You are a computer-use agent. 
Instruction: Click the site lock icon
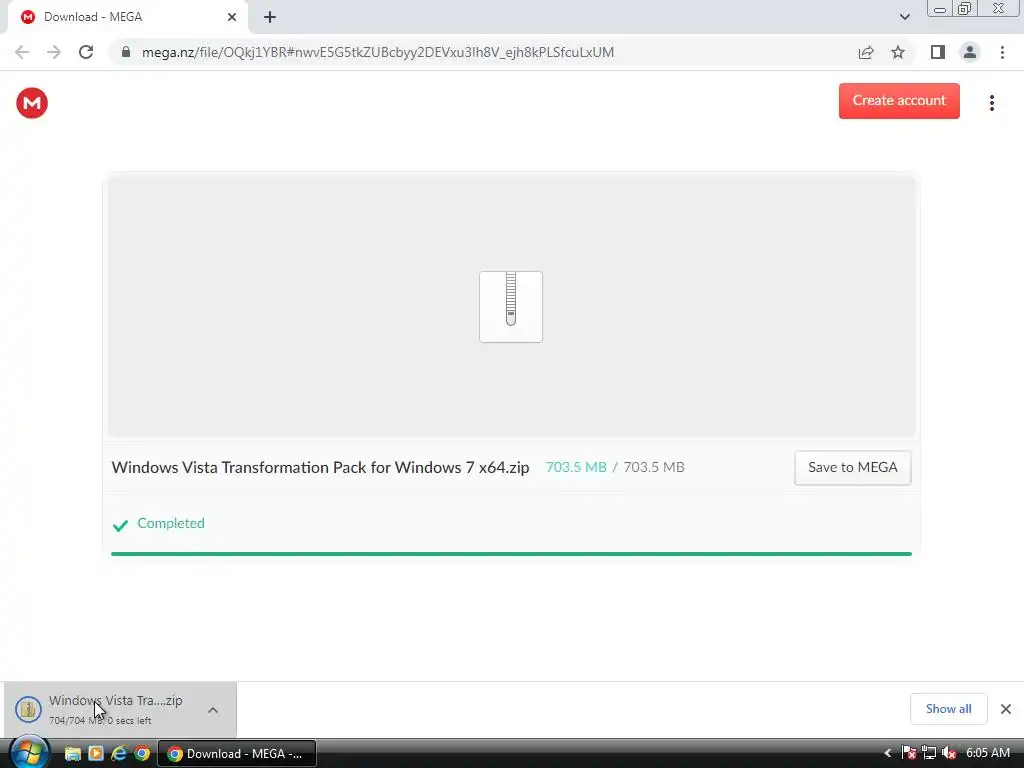[126, 52]
